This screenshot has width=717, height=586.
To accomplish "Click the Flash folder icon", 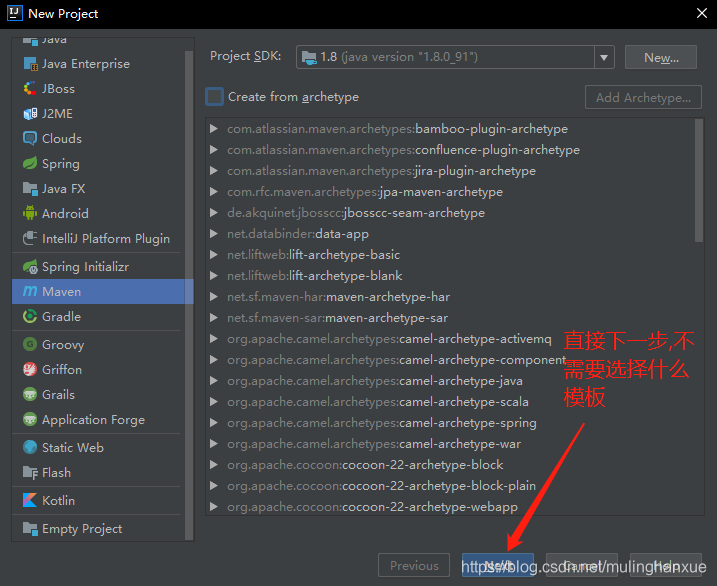I will pos(30,472).
